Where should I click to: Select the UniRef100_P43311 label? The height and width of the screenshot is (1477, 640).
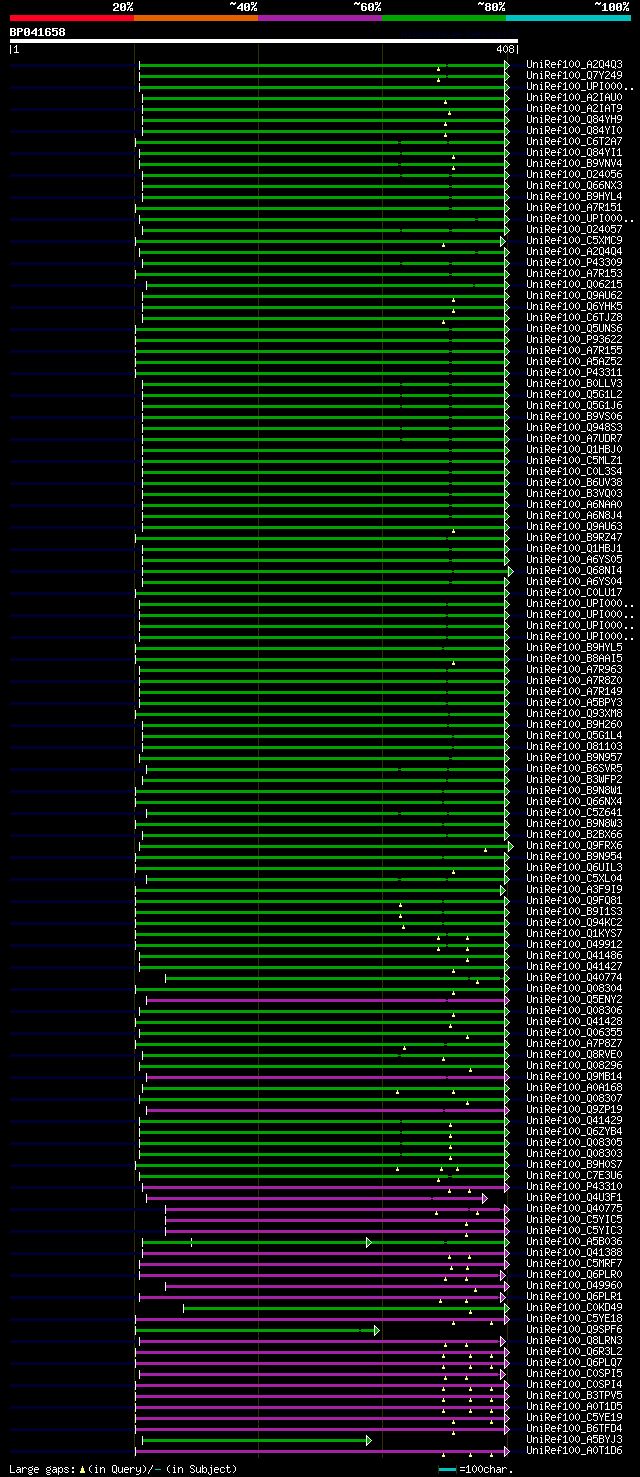click(574, 372)
